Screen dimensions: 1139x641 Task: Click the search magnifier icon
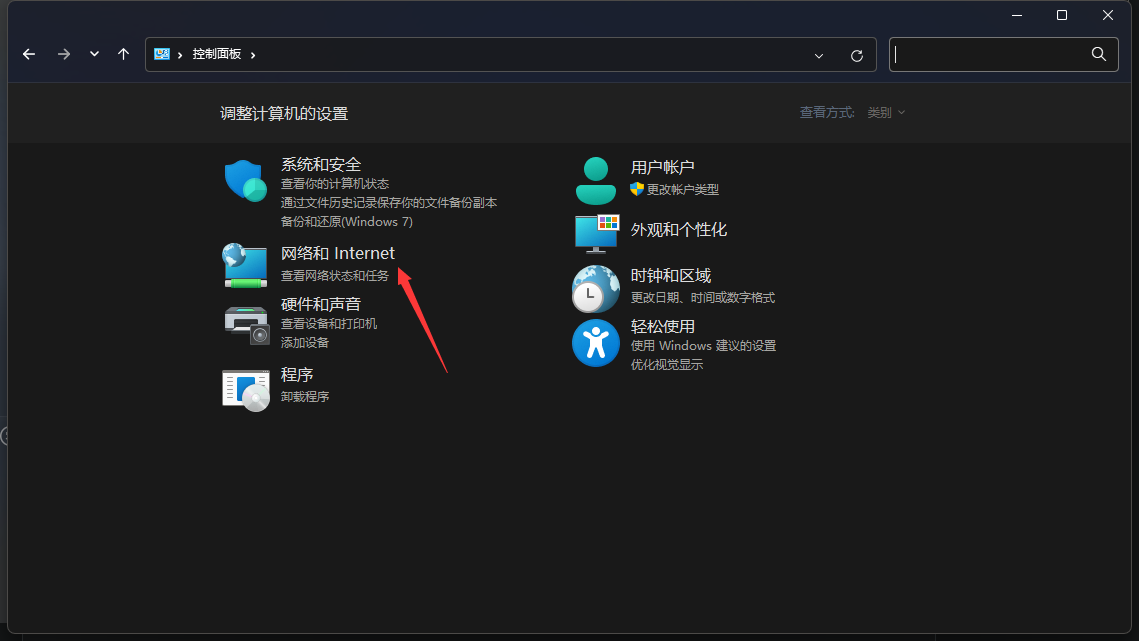1098,54
